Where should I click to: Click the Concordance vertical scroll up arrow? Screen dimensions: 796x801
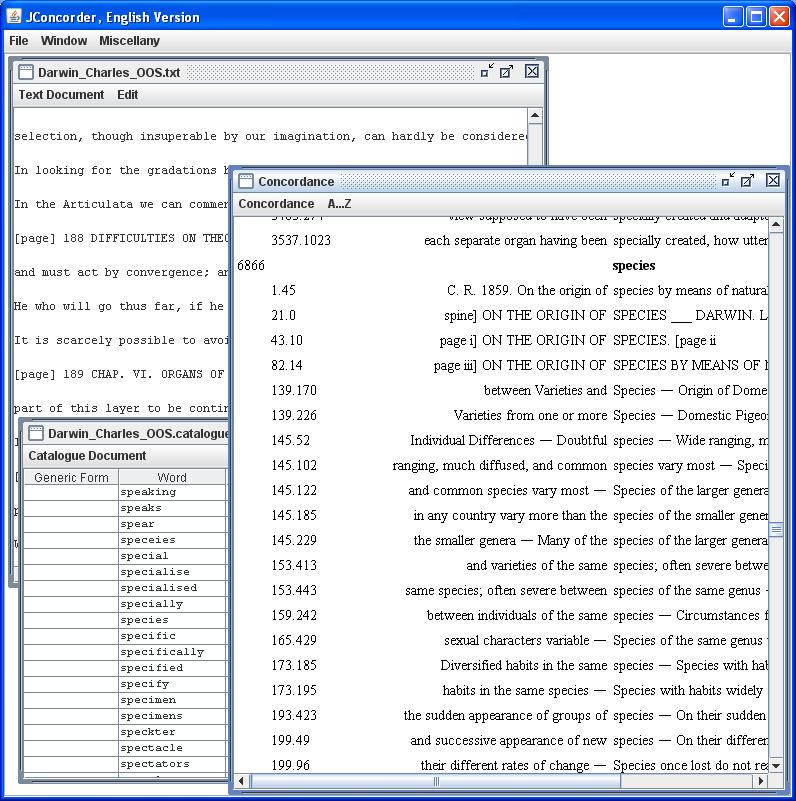[x=776, y=224]
